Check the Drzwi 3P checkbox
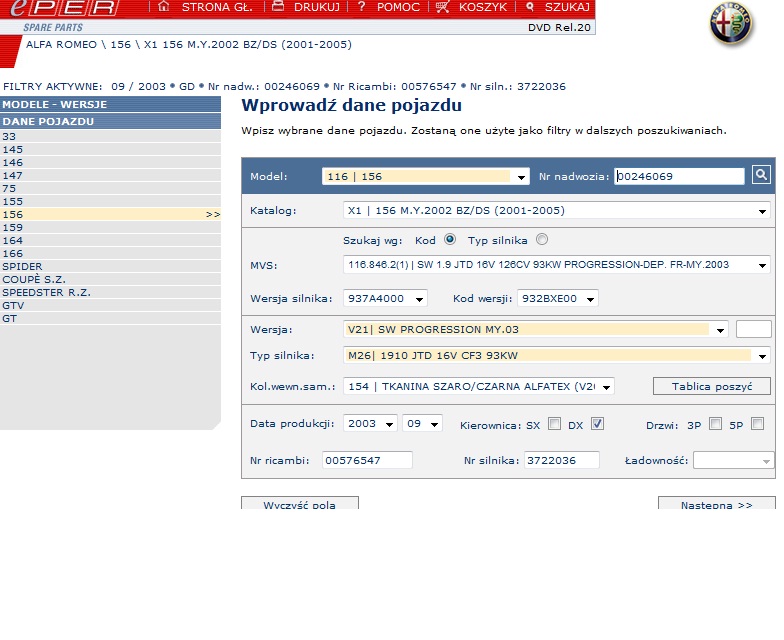784x640 pixels. pos(716,424)
